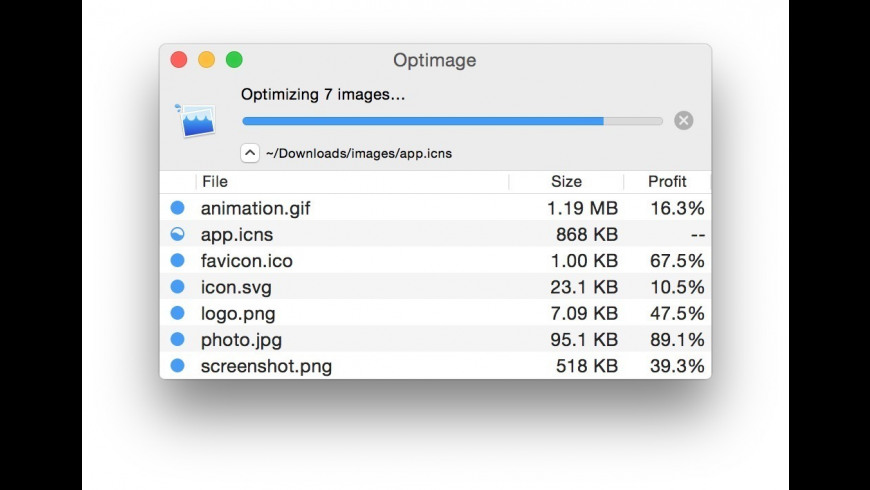Click the status dot beside logo.png

[x=178, y=313]
